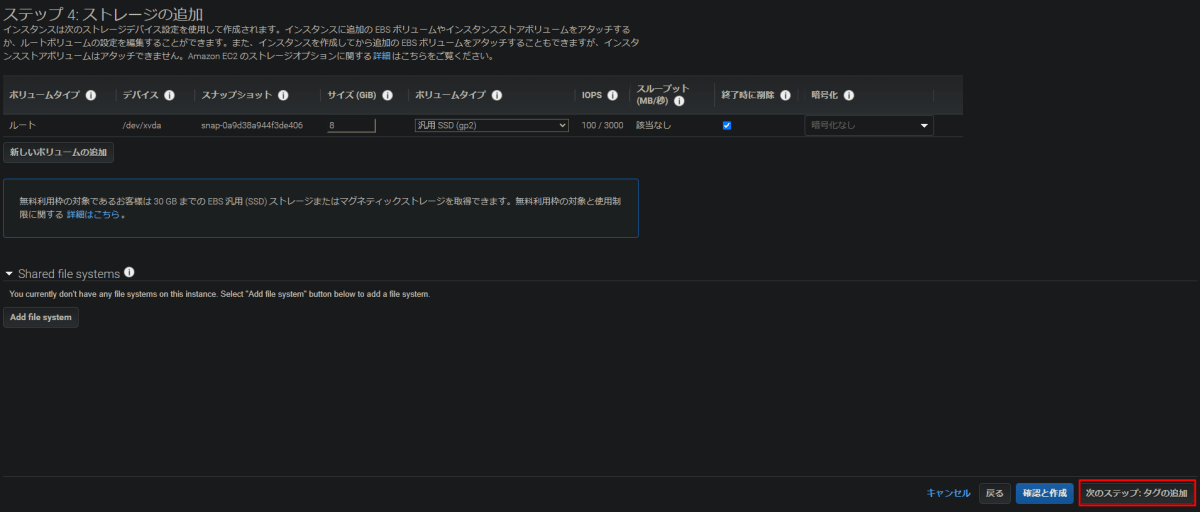Click the 新しいボリュームの追加 button
This screenshot has height=512, width=1200.
coord(58,152)
